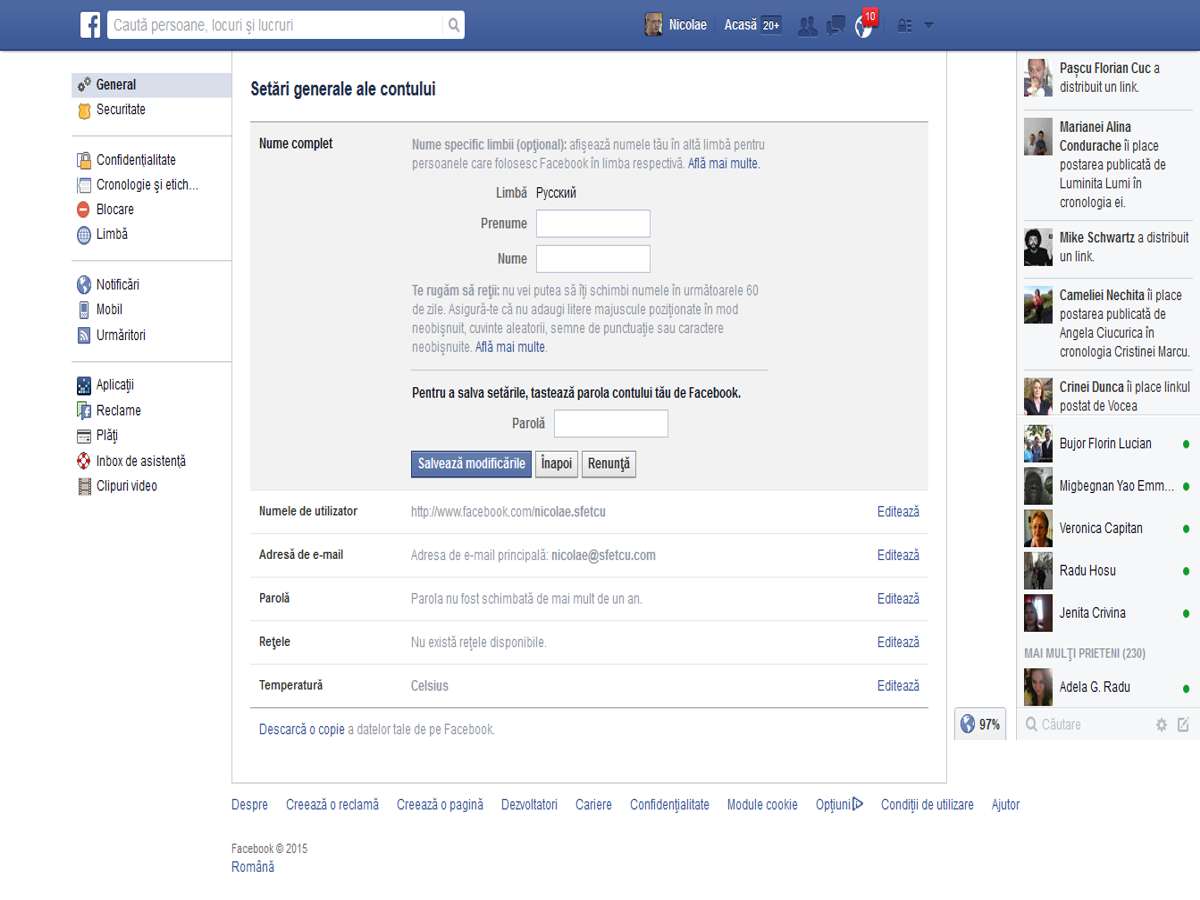The height and width of the screenshot is (900, 1200).
Task: Open account menu dropdown arrow in top bar
Action: pos(929,26)
